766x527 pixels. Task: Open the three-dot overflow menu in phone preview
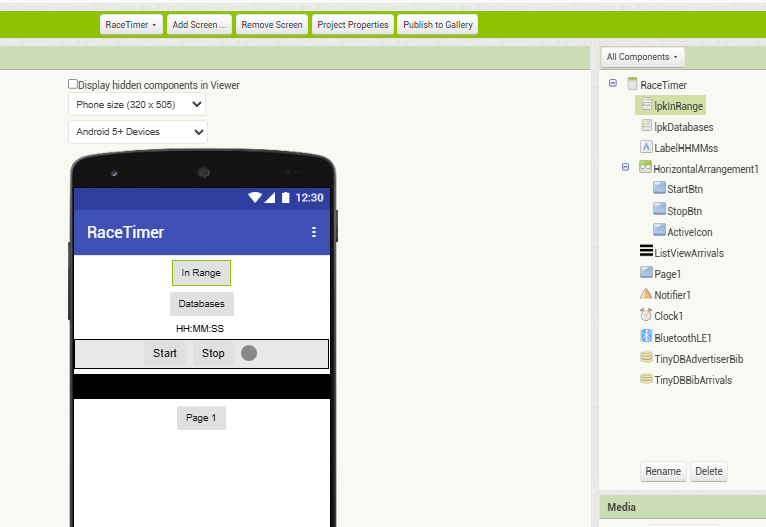[314, 232]
